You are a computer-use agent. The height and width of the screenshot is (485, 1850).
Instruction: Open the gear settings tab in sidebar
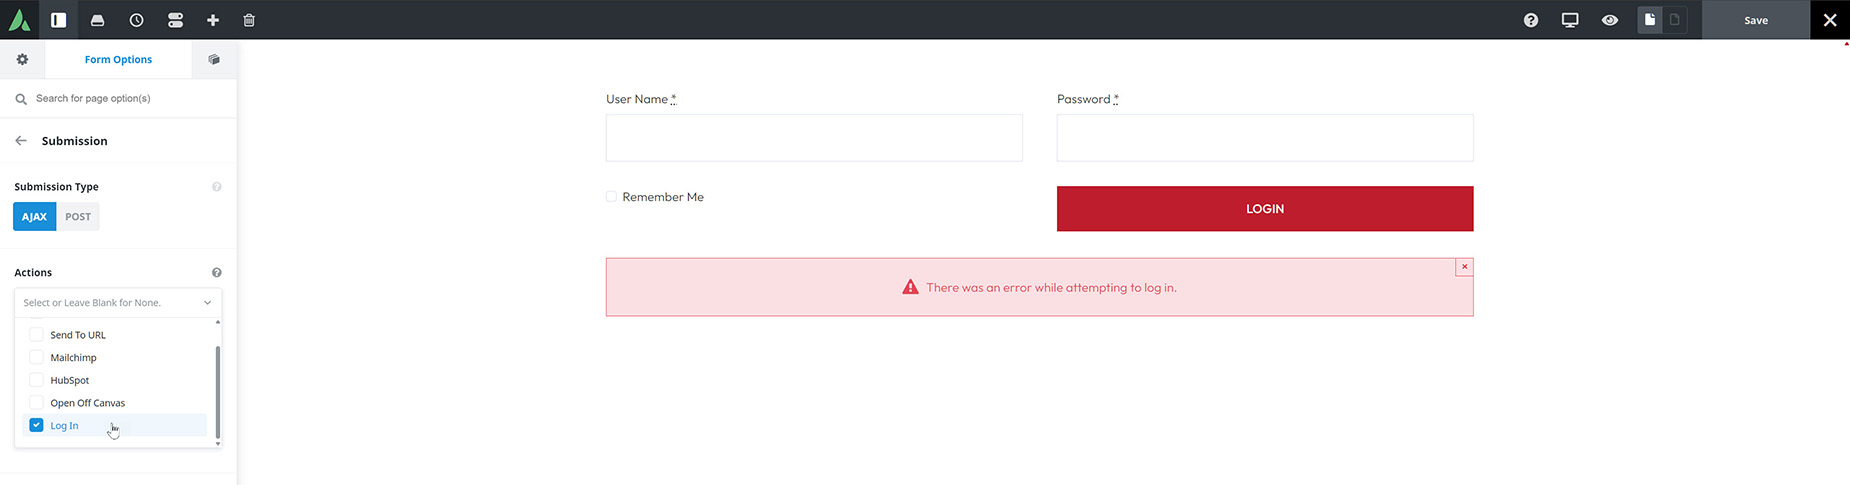(x=22, y=59)
